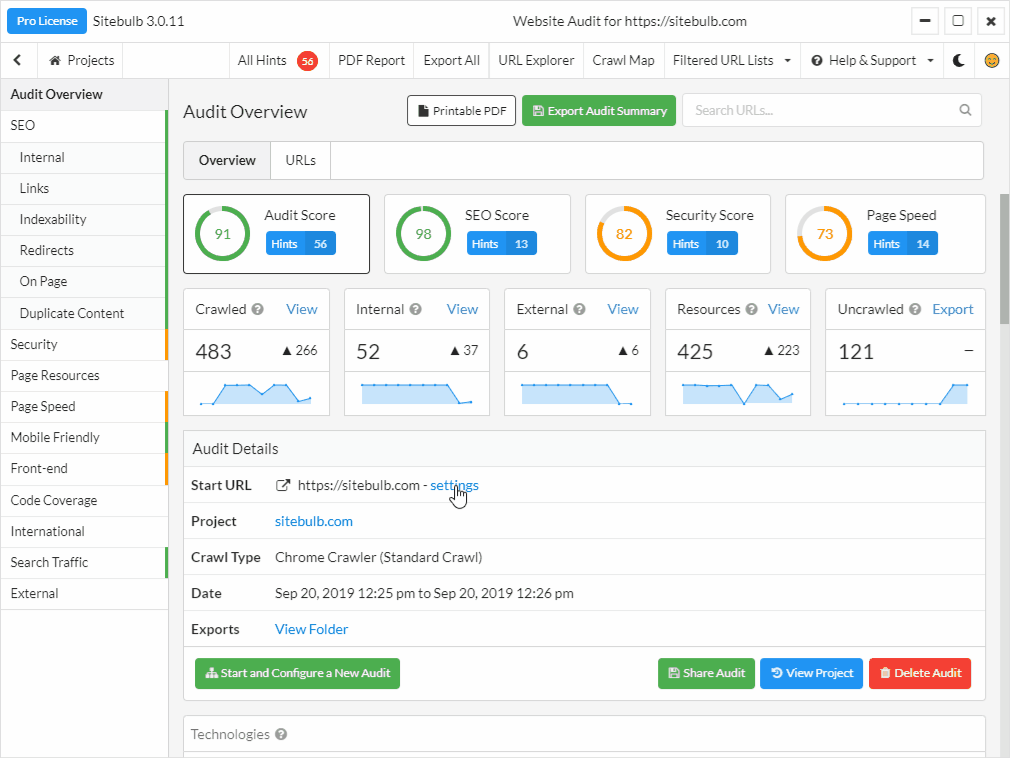The width and height of the screenshot is (1010, 758).
Task: Open Page Speed in sidebar
Action: (84, 406)
